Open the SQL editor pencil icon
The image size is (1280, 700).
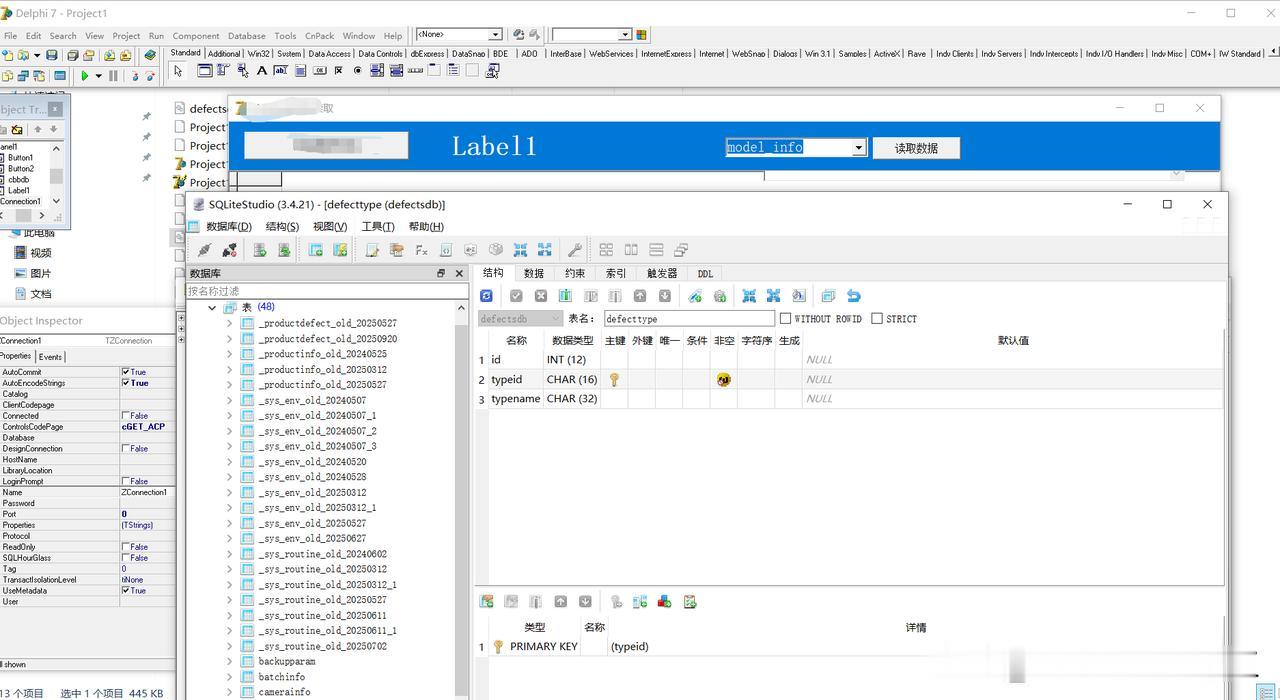click(x=372, y=250)
